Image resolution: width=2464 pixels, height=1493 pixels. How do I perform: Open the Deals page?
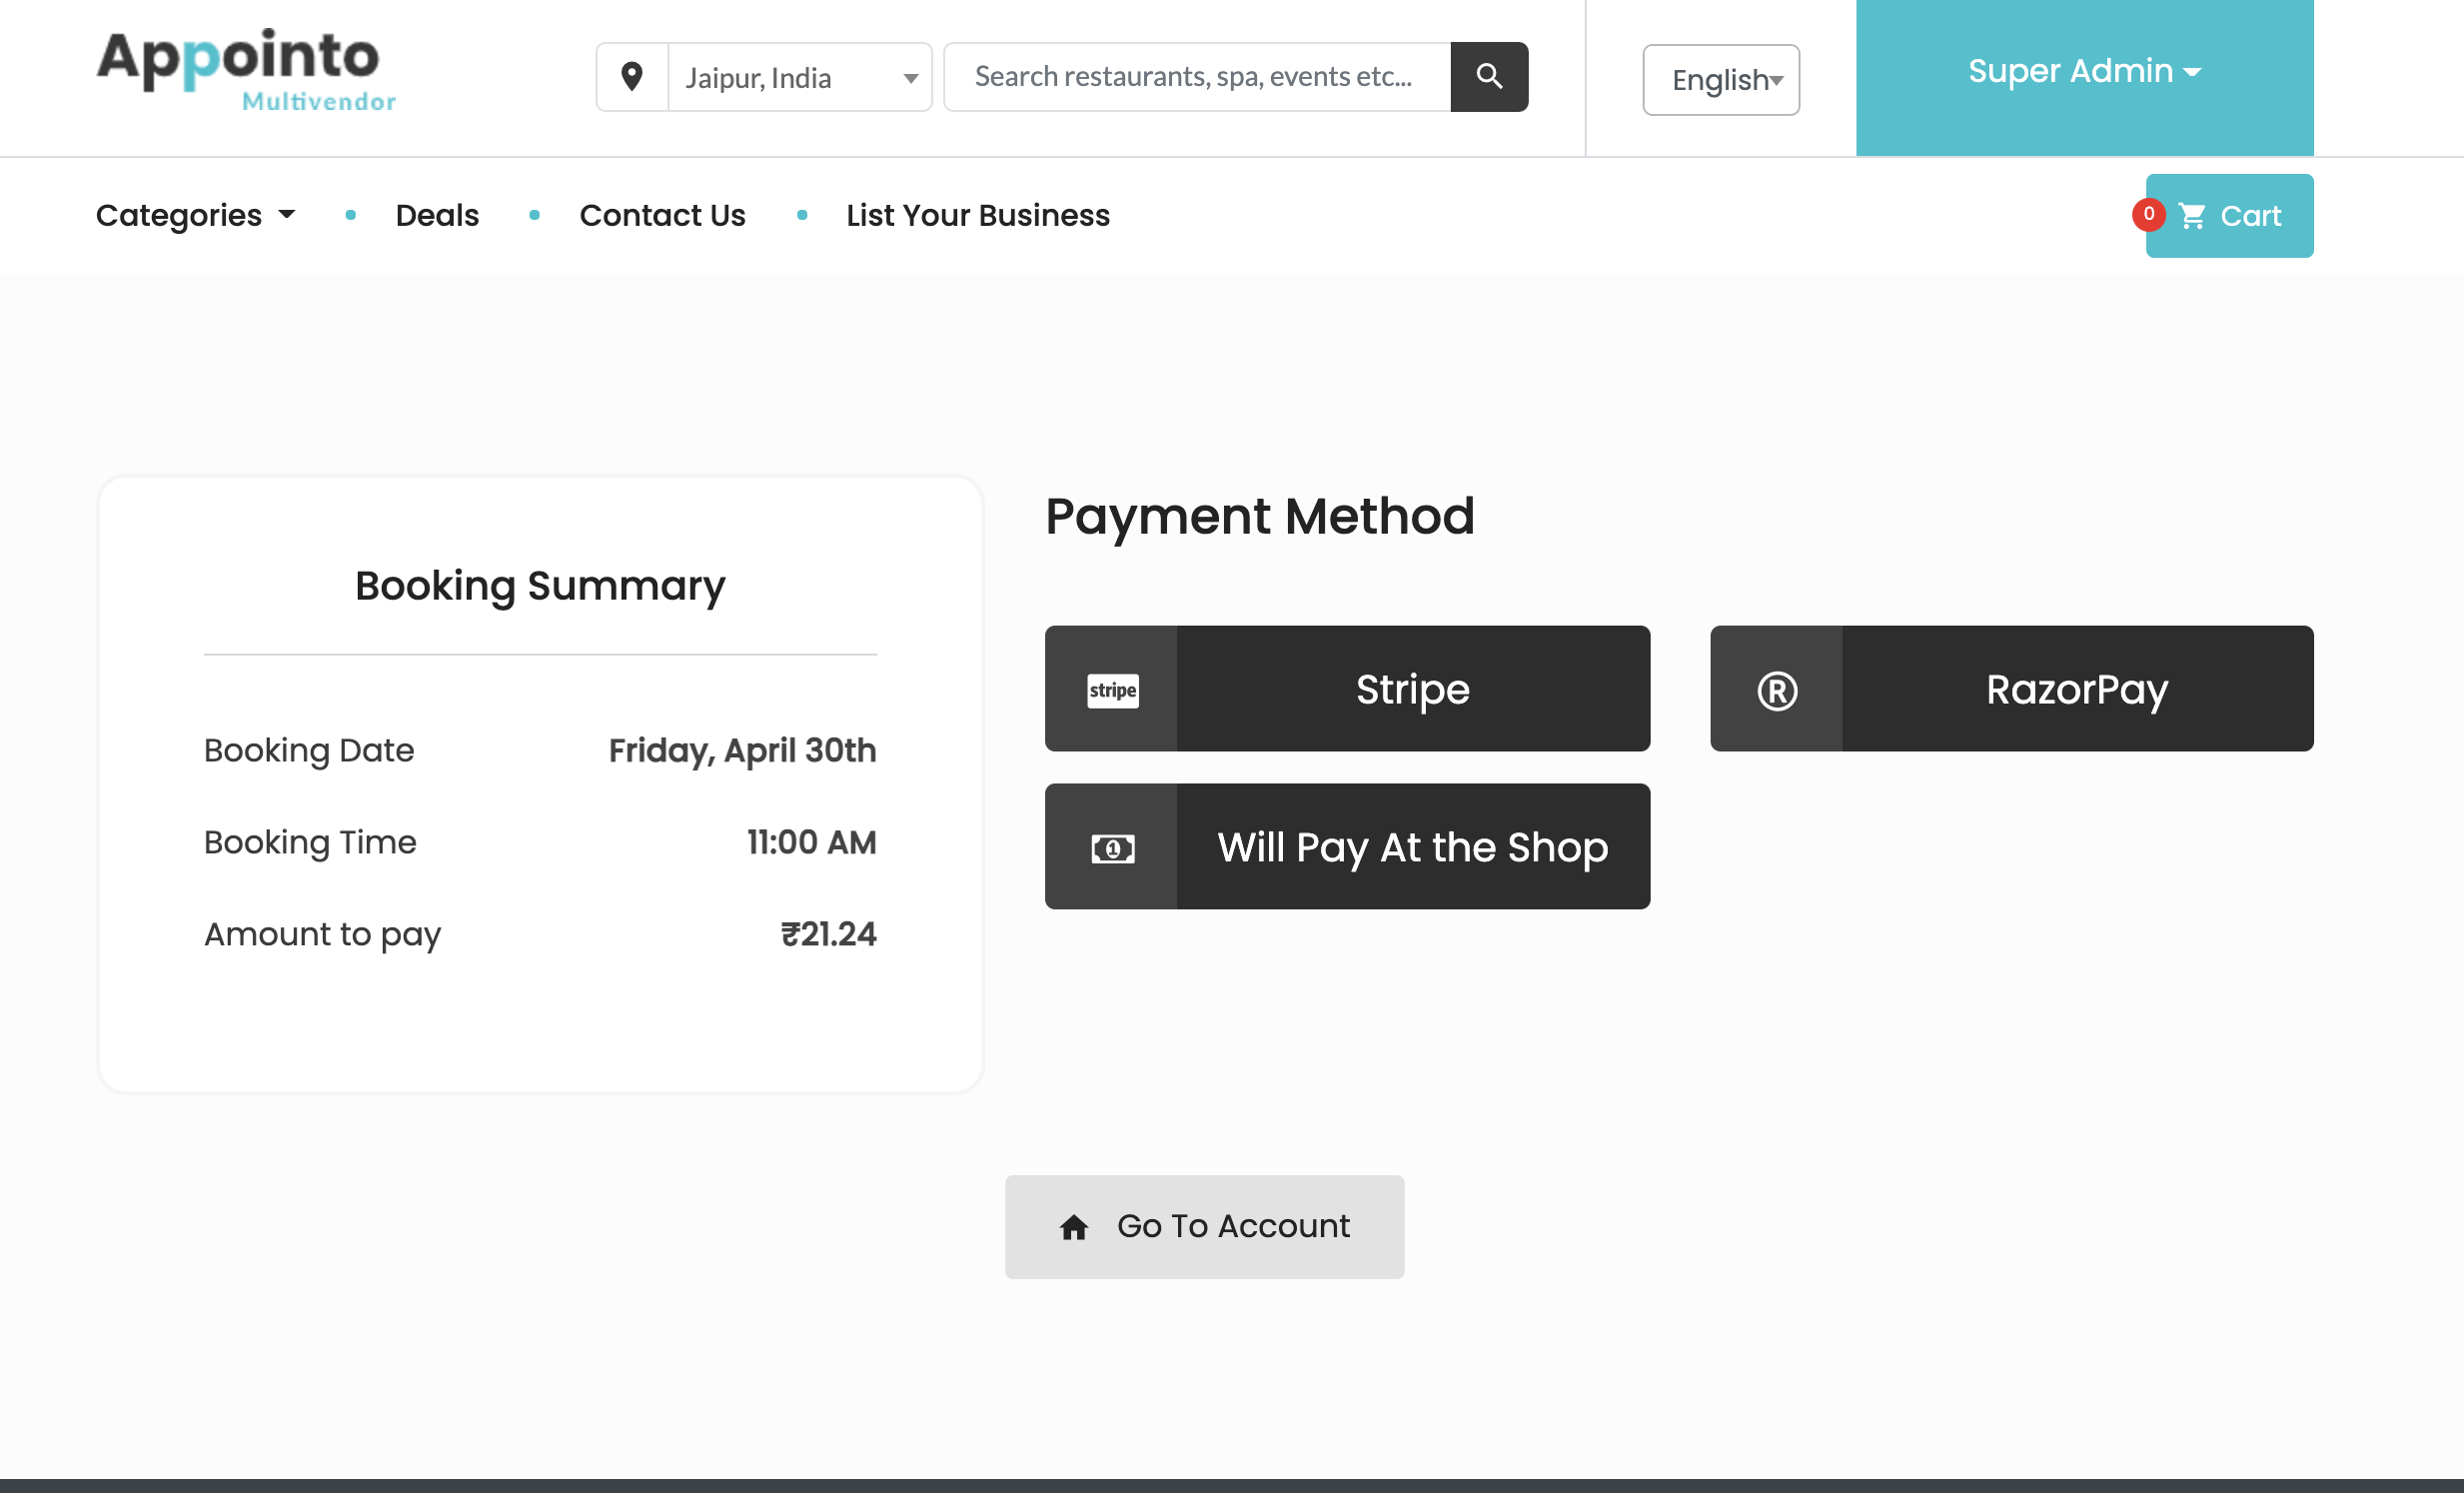(x=437, y=216)
